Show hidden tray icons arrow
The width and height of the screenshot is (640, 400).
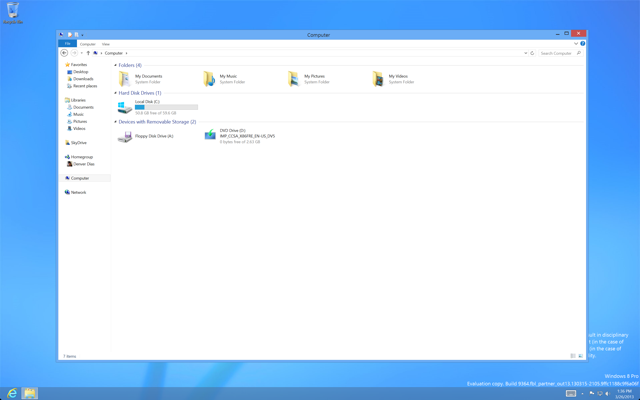(x=582, y=394)
